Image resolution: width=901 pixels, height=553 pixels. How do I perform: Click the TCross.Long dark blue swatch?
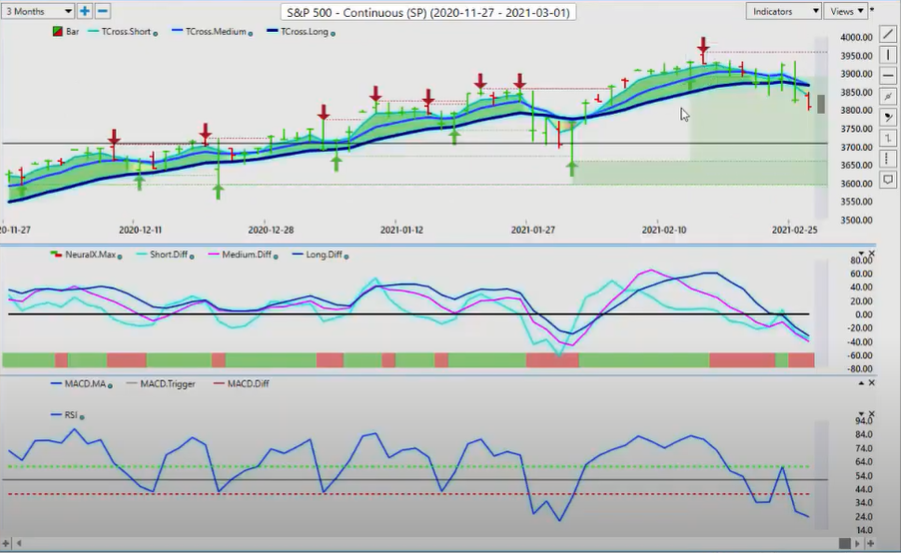coord(272,32)
